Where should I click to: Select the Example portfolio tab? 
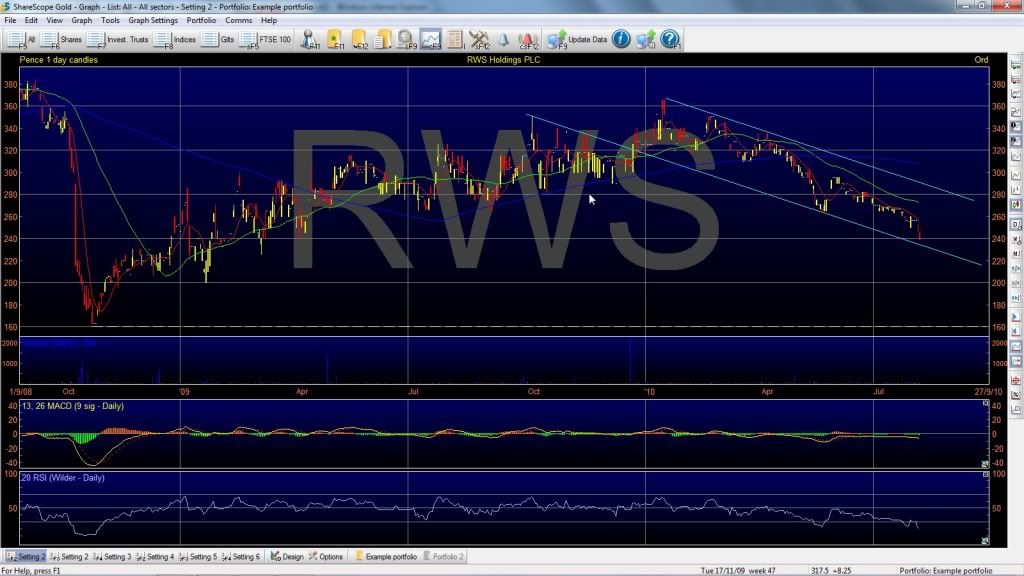pyautogui.click(x=386, y=556)
